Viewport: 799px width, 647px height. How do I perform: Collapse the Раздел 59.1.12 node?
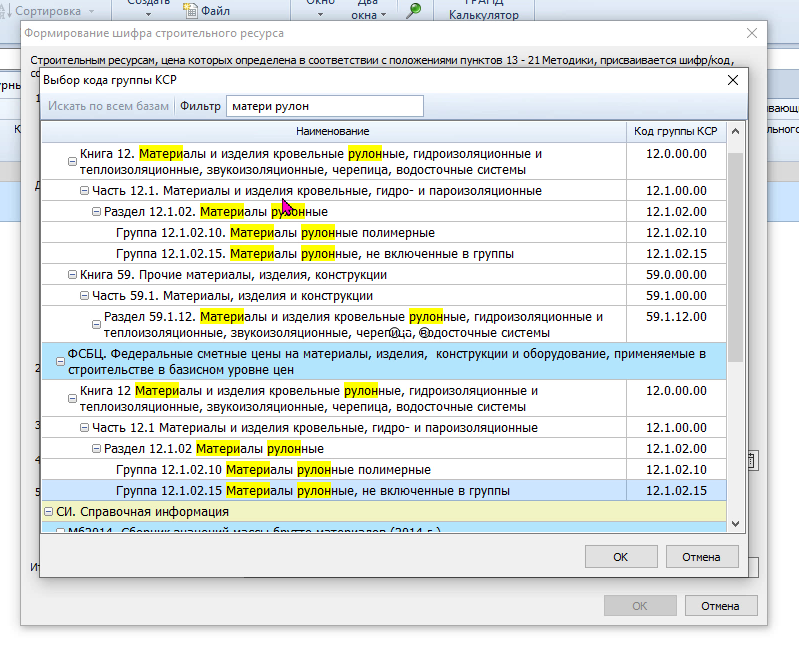point(96,317)
